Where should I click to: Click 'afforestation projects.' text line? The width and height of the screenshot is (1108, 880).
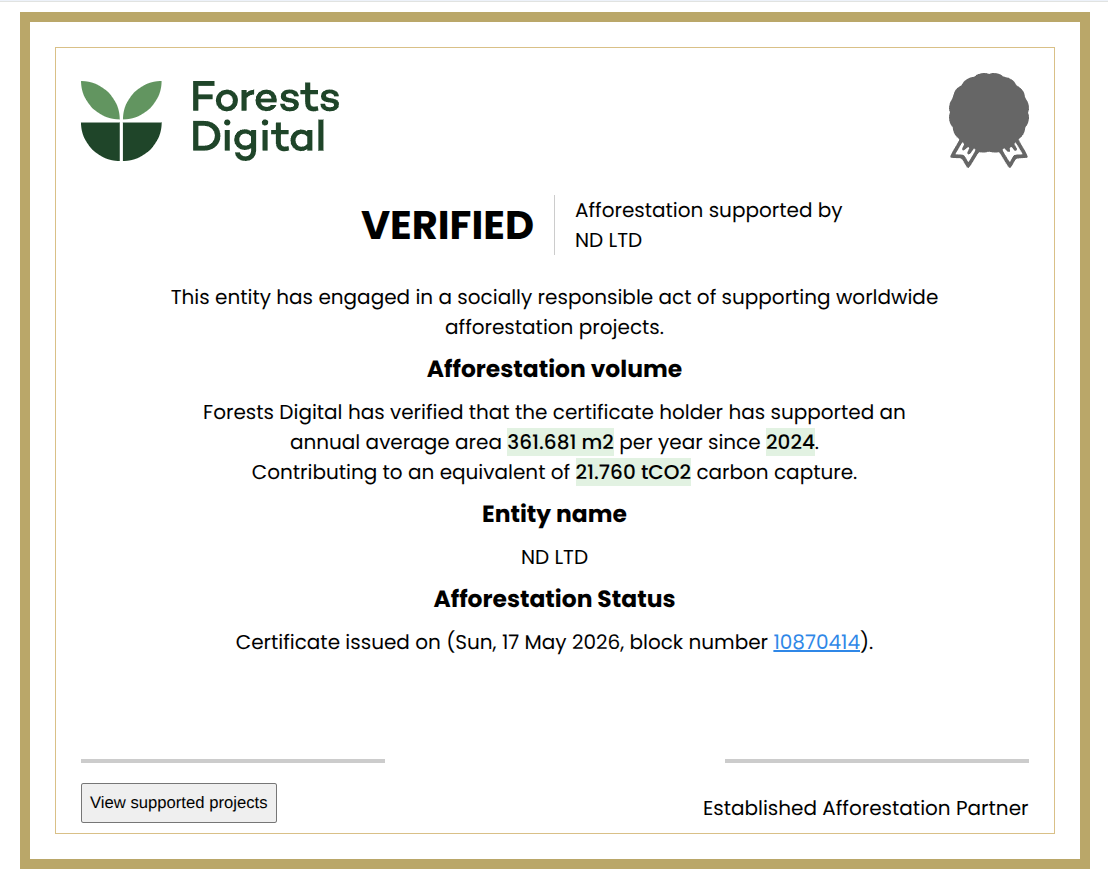[x=554, y=327]
